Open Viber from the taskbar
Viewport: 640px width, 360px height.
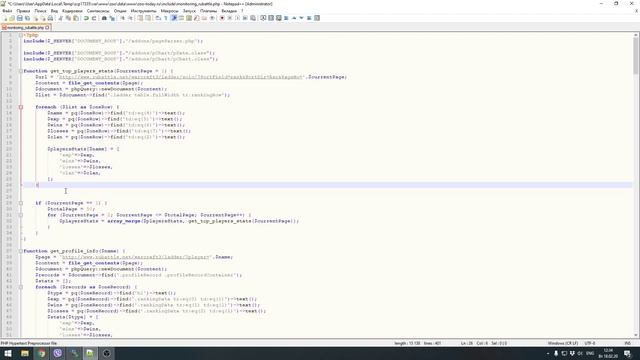point(58,353)
